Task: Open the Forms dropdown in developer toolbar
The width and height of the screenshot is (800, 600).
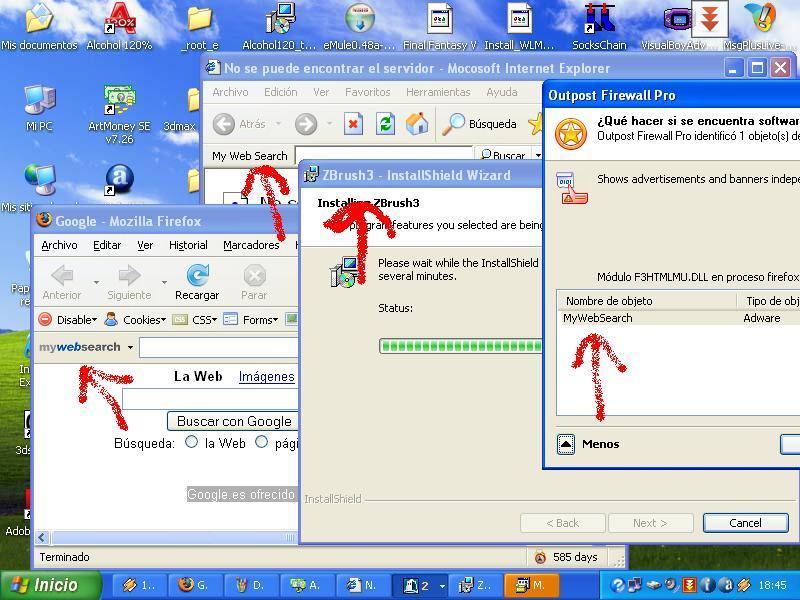Action: tap(251, 320)
